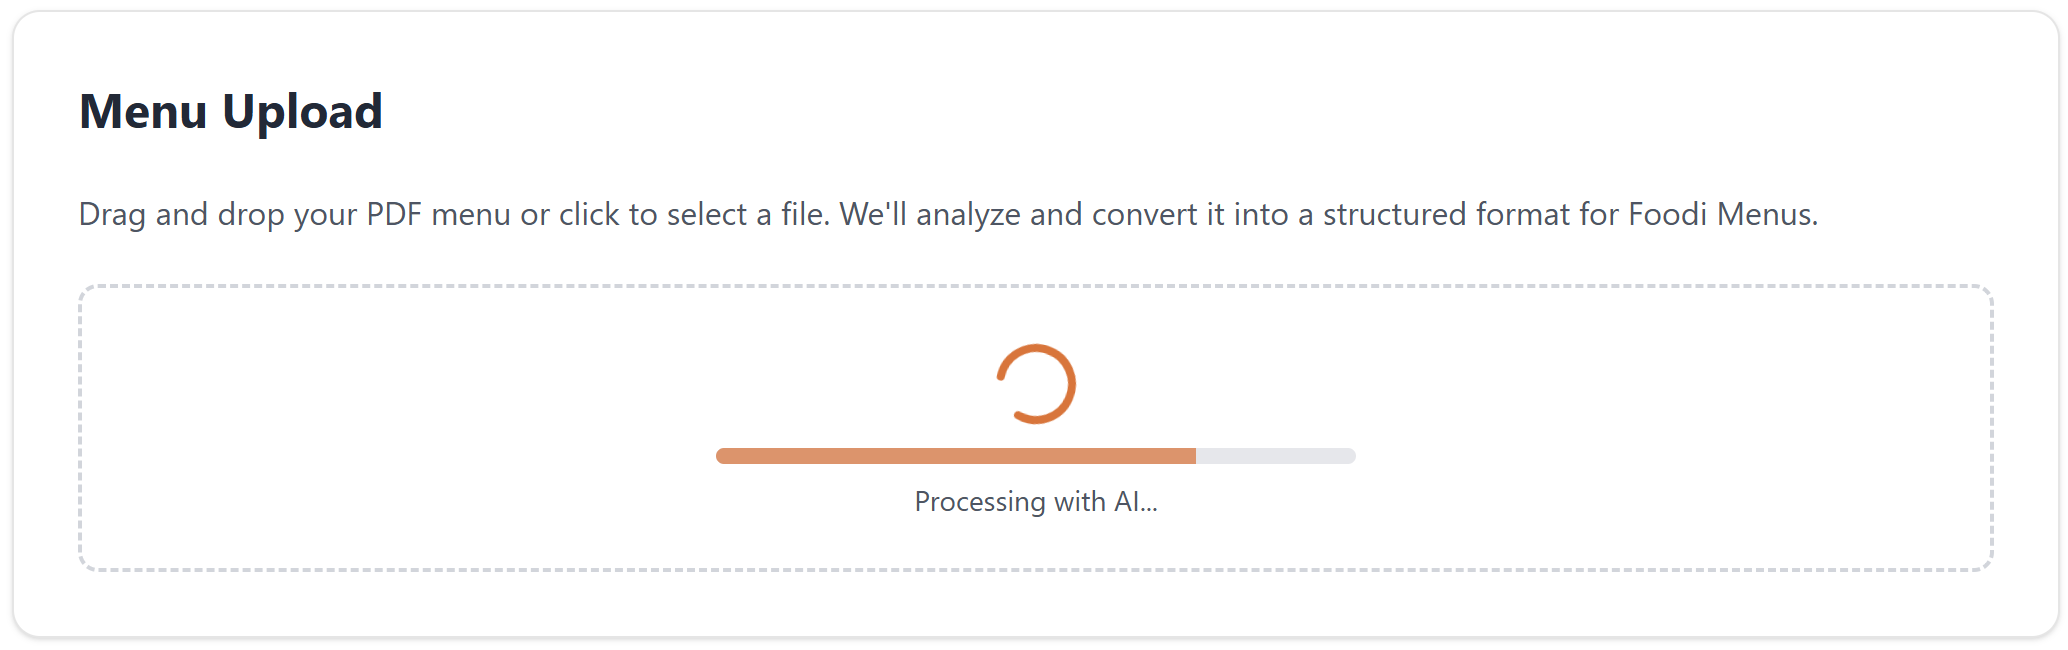The width and height of the screenshot is (2068, 650).
Task: Click the word "Menu" in the title
Action: click(x=143, y=111)
